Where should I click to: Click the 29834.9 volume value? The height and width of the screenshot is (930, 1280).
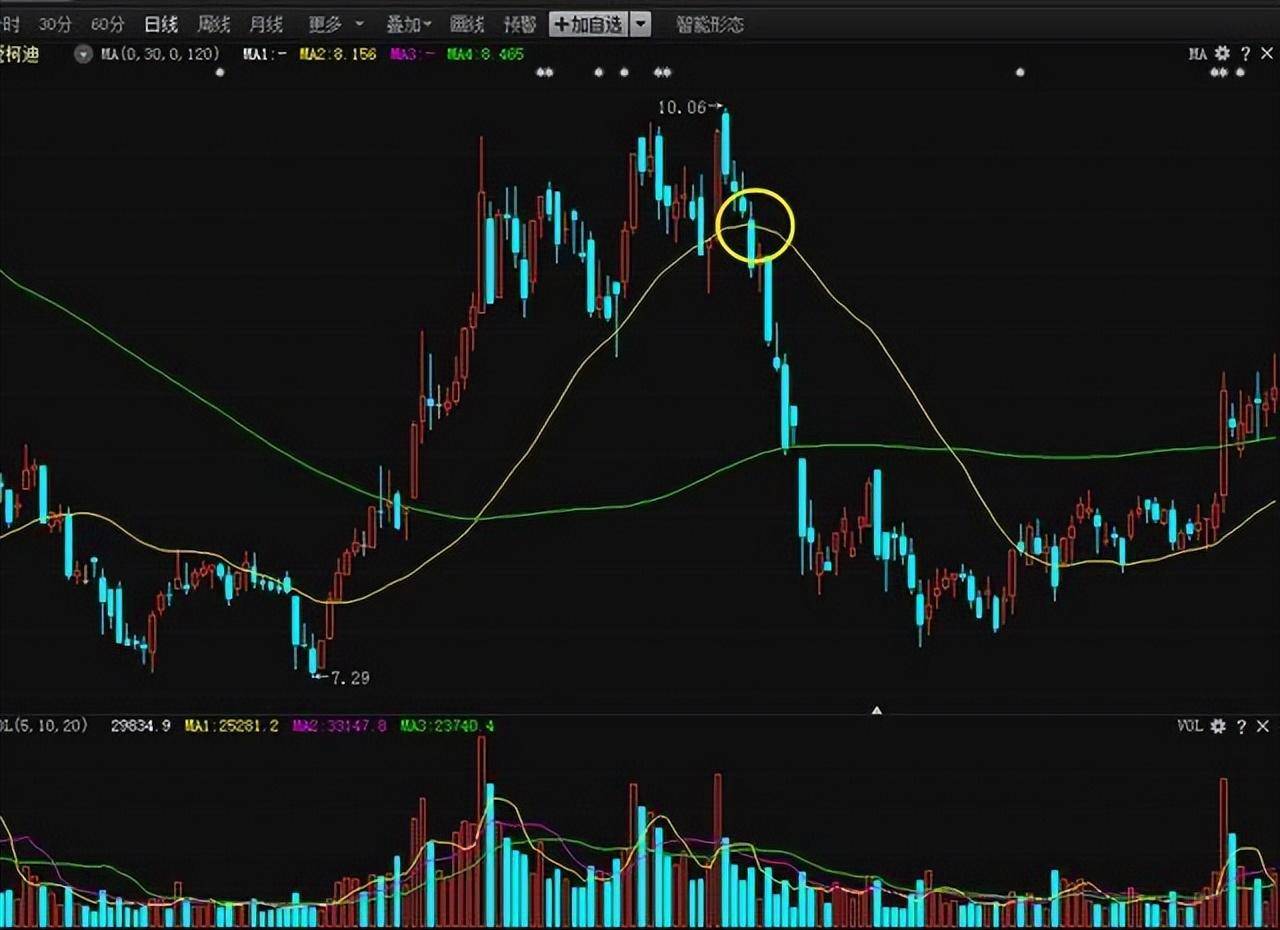(x=142, y=725)
